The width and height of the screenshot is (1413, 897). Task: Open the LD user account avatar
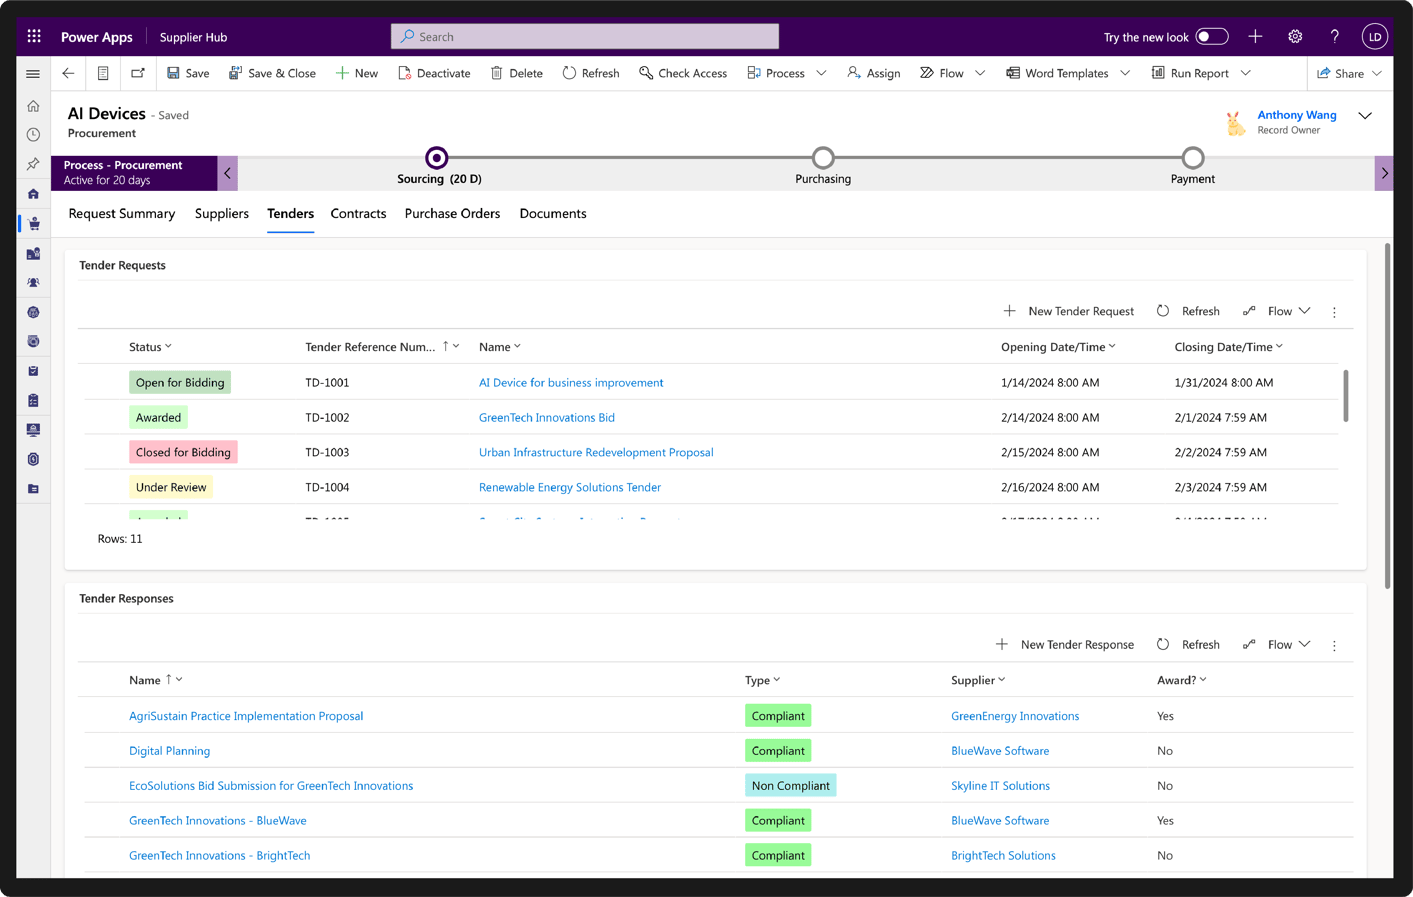coord(1374,36)
